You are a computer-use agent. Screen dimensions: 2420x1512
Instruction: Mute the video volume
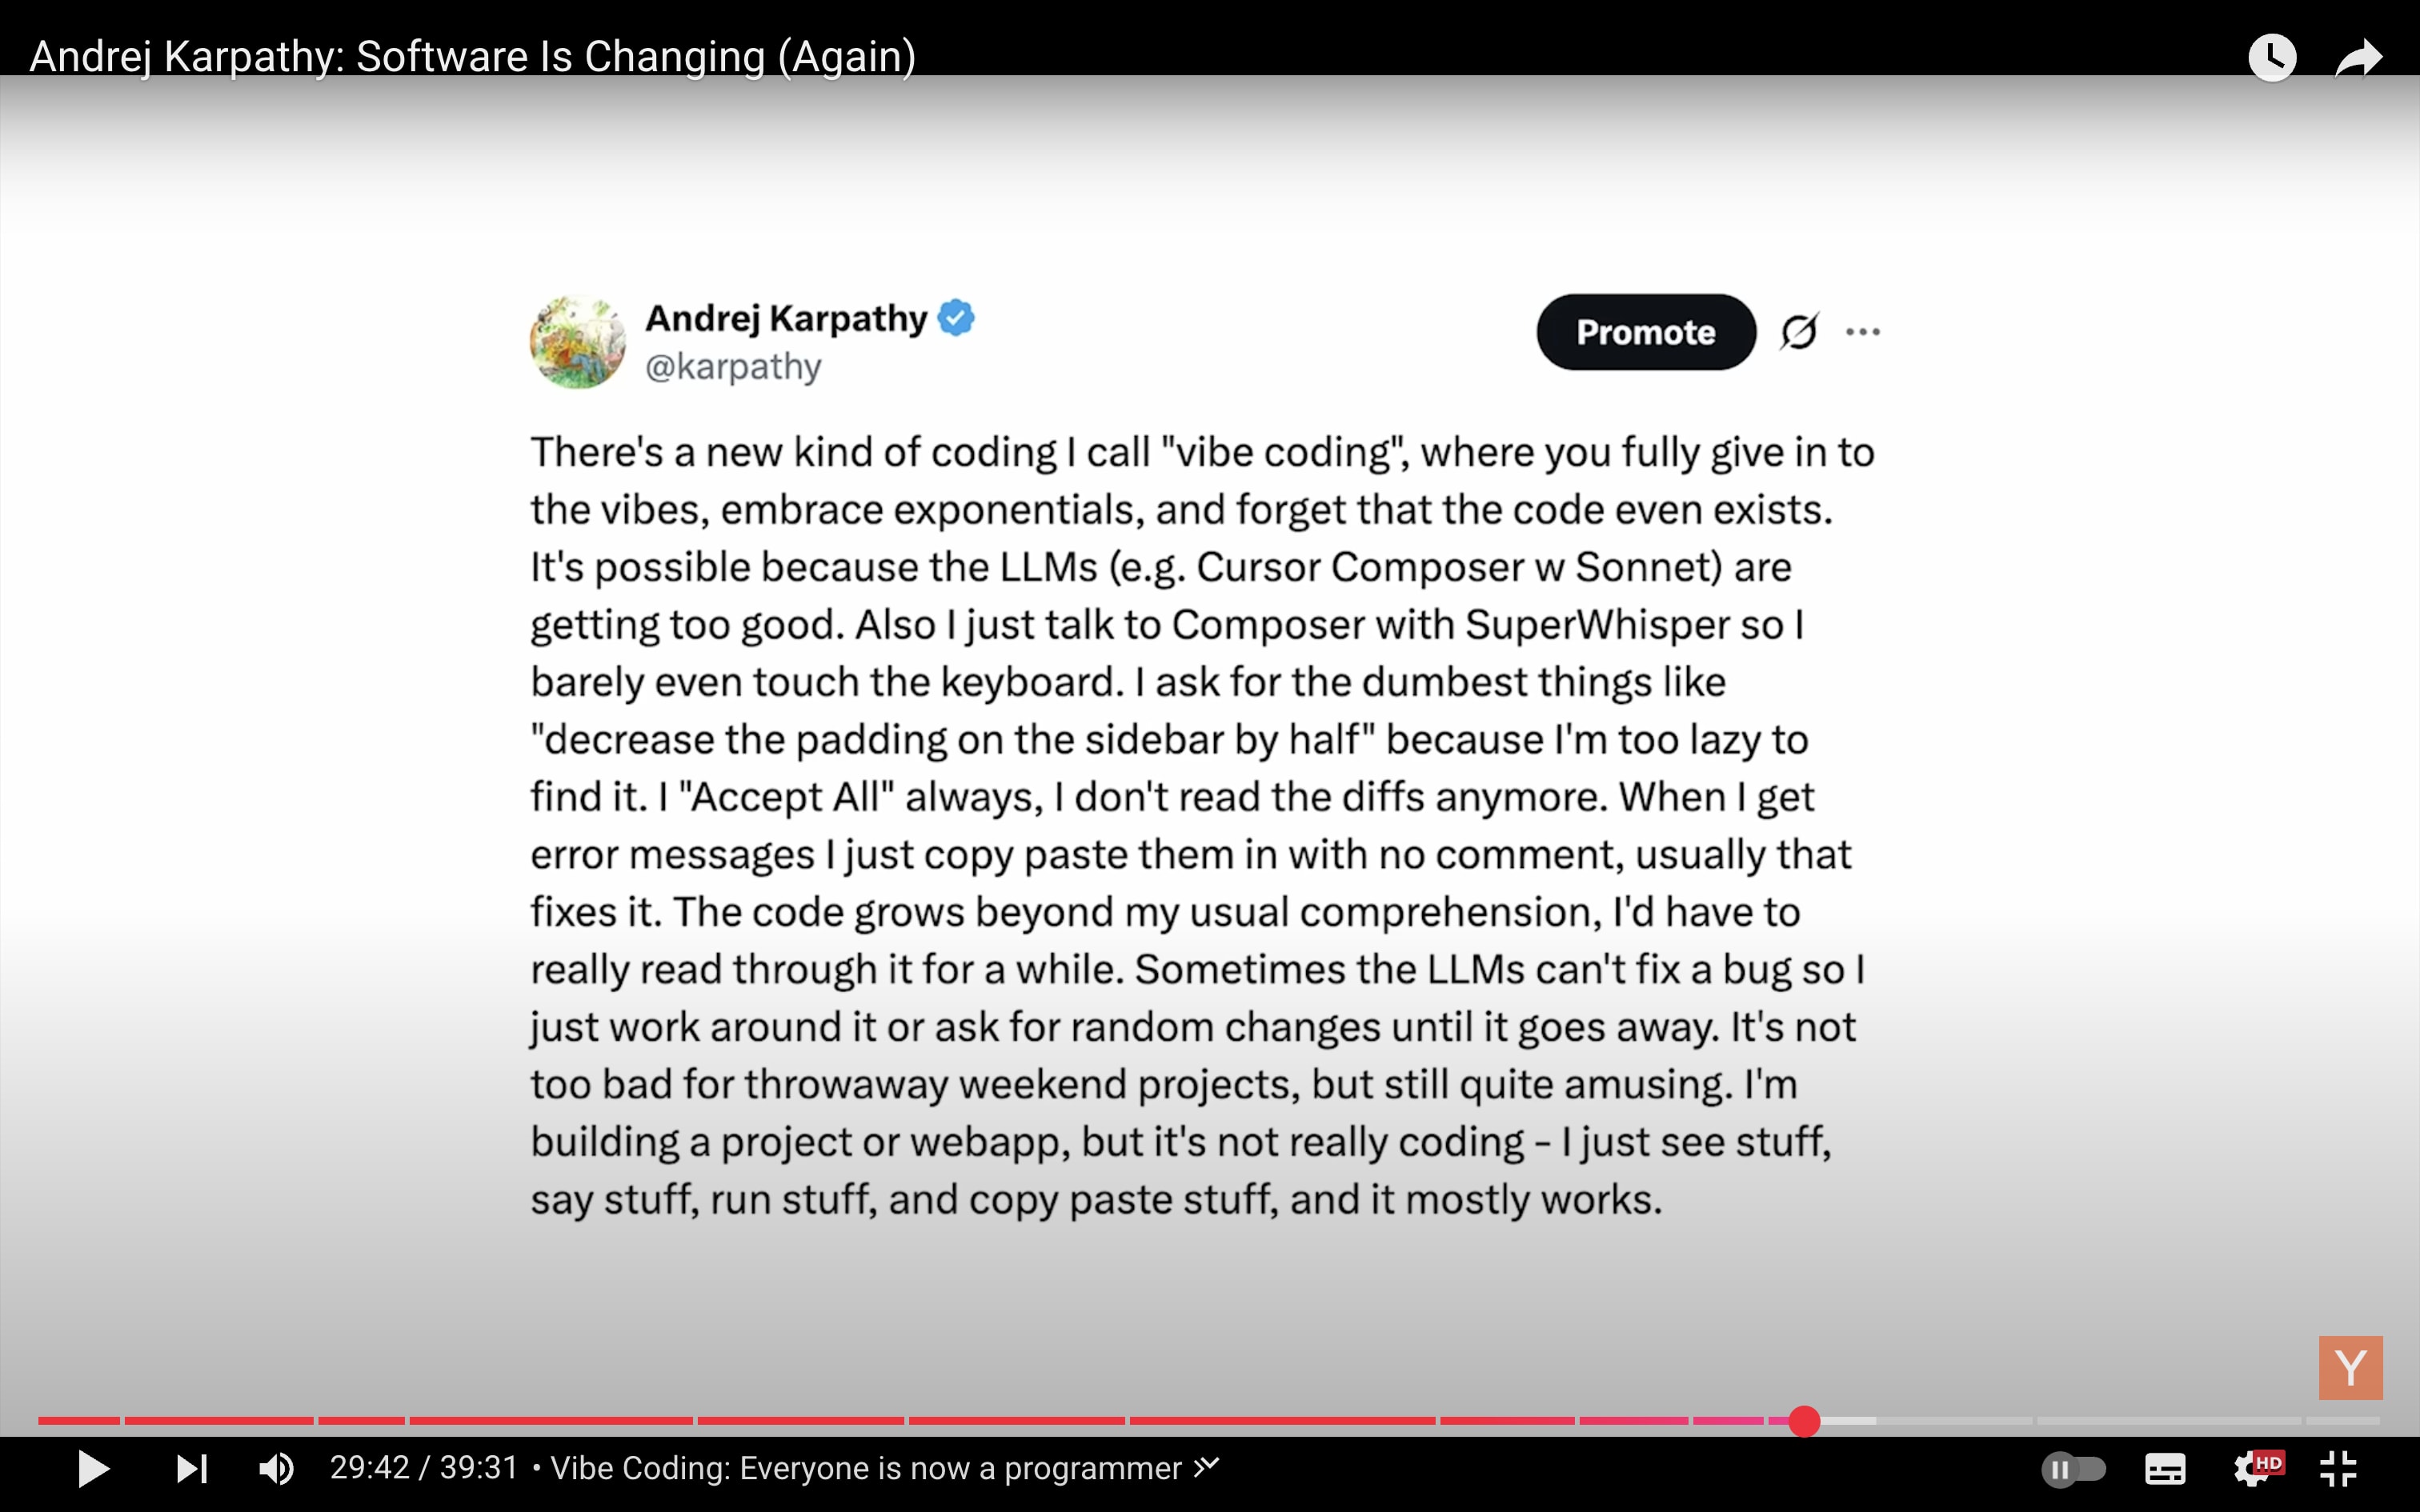point(276,1468)
